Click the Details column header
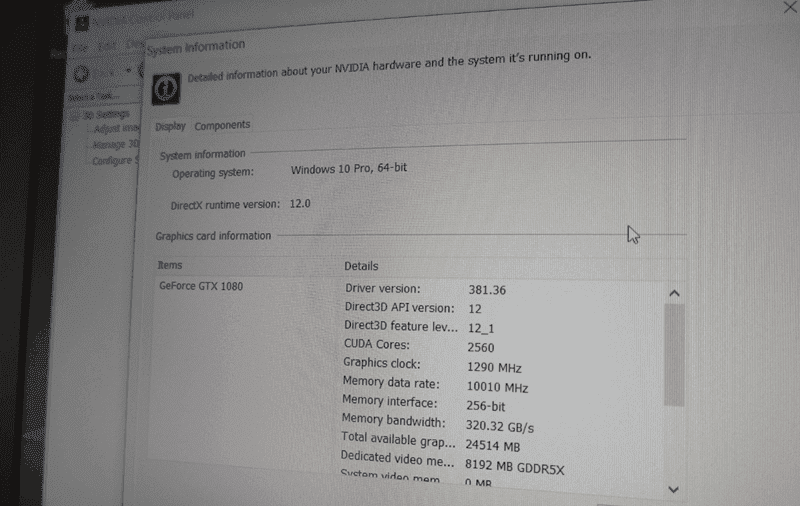 coord(361,266)
